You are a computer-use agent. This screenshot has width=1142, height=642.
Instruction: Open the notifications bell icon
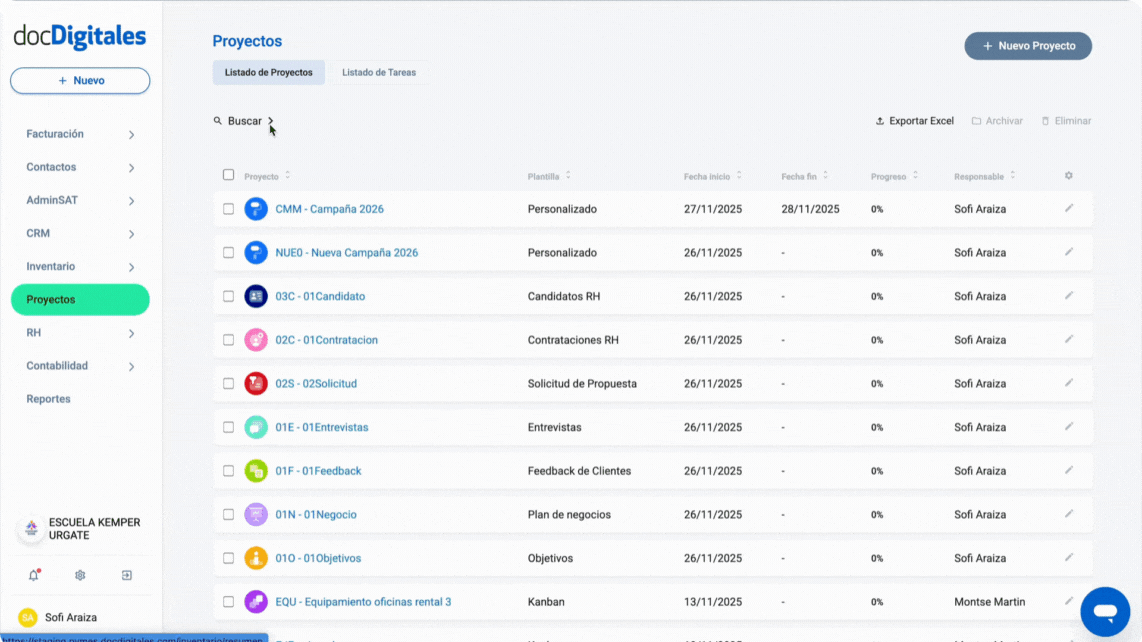[x=33, y=575]
